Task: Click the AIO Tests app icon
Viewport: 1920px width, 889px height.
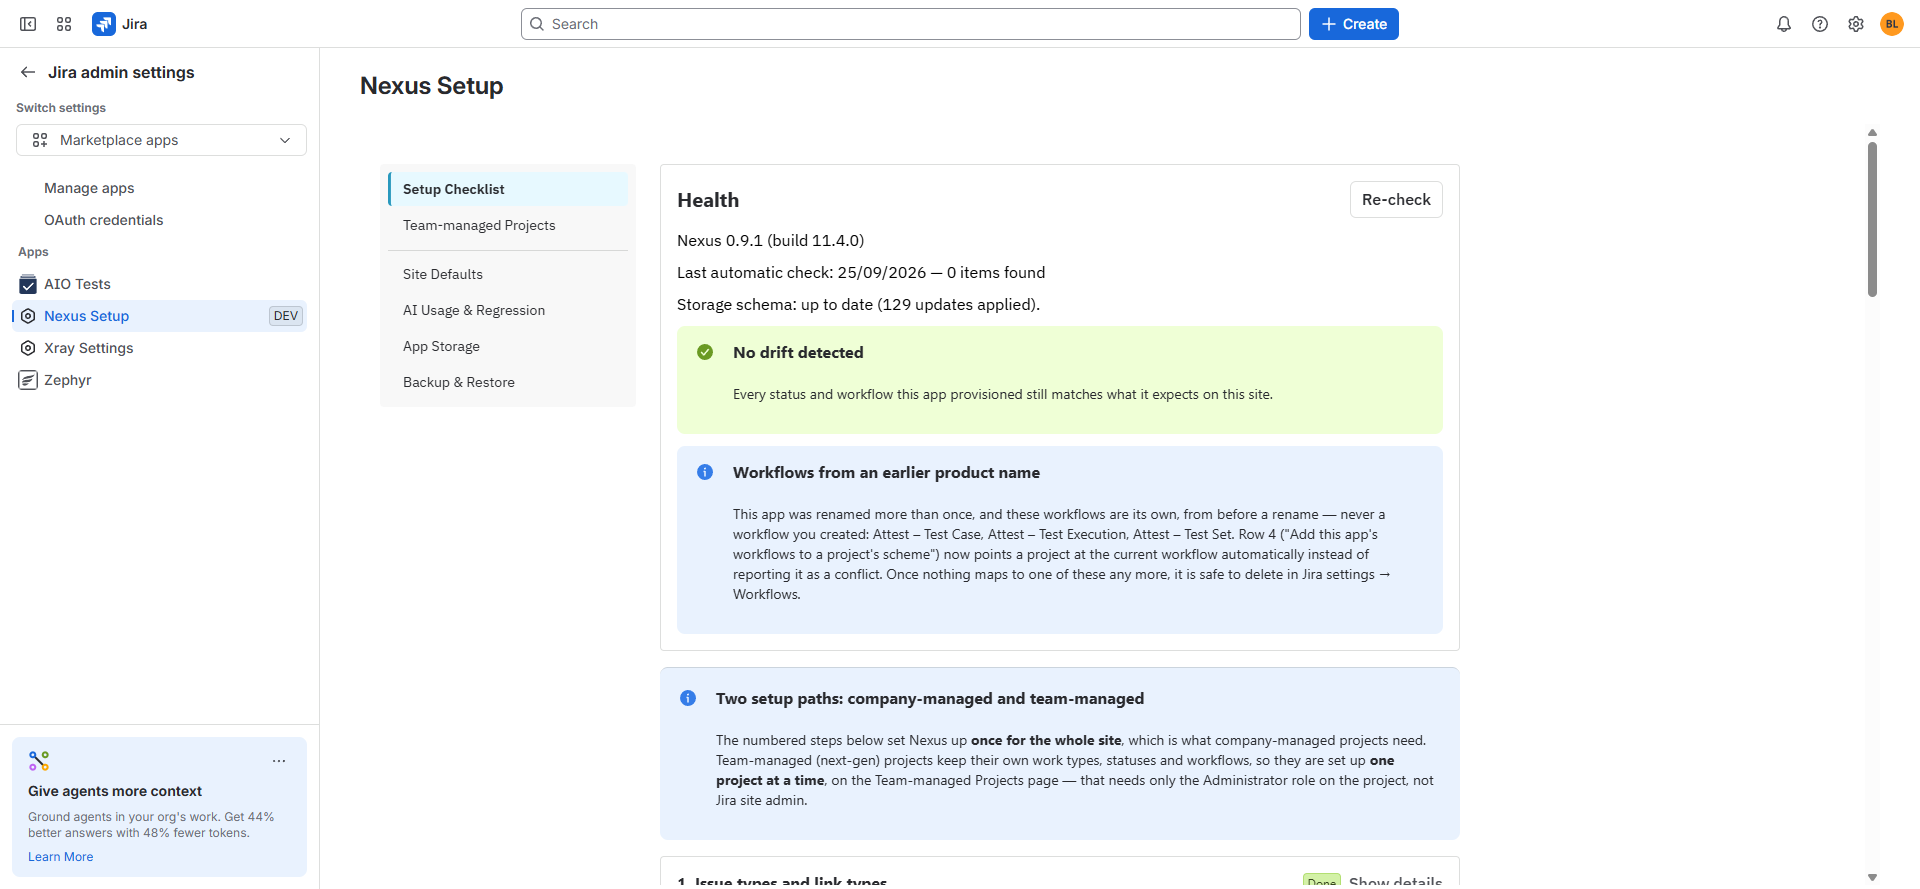Action: pos(28,284)
